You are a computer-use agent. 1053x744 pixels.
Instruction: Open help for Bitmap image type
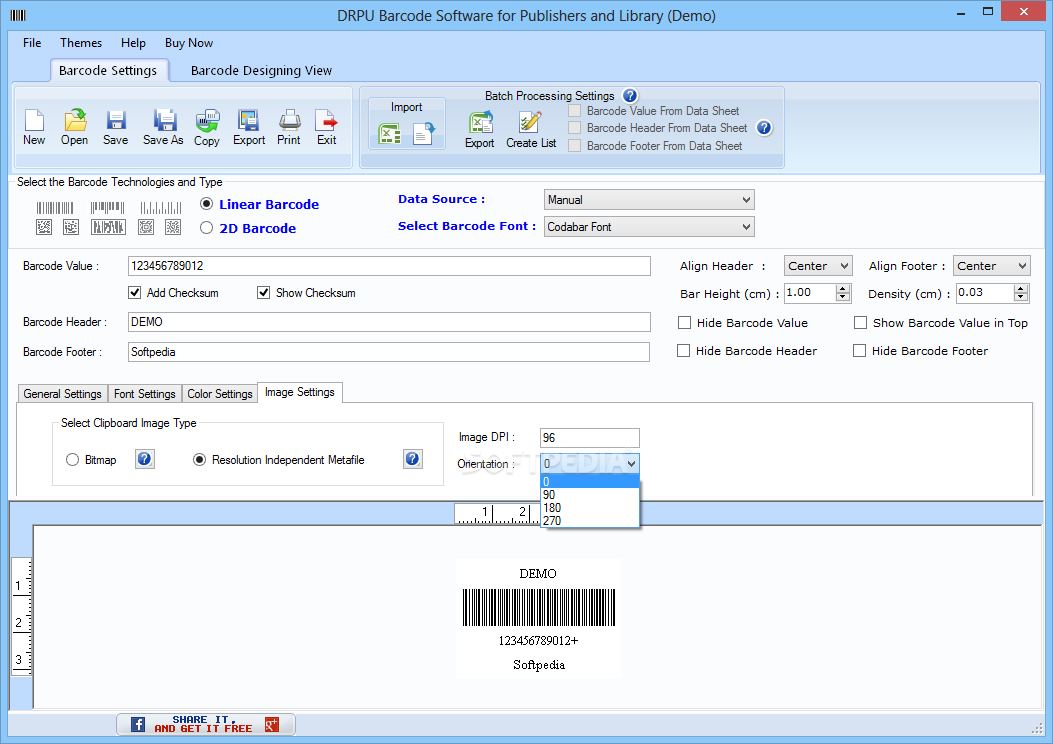click(x=144, y=459)
